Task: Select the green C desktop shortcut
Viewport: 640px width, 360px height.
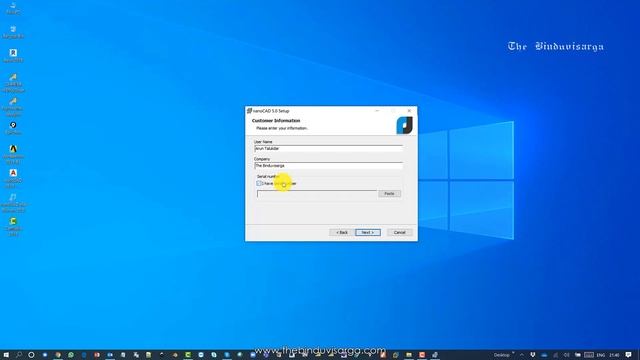Action: click(13, 226)
